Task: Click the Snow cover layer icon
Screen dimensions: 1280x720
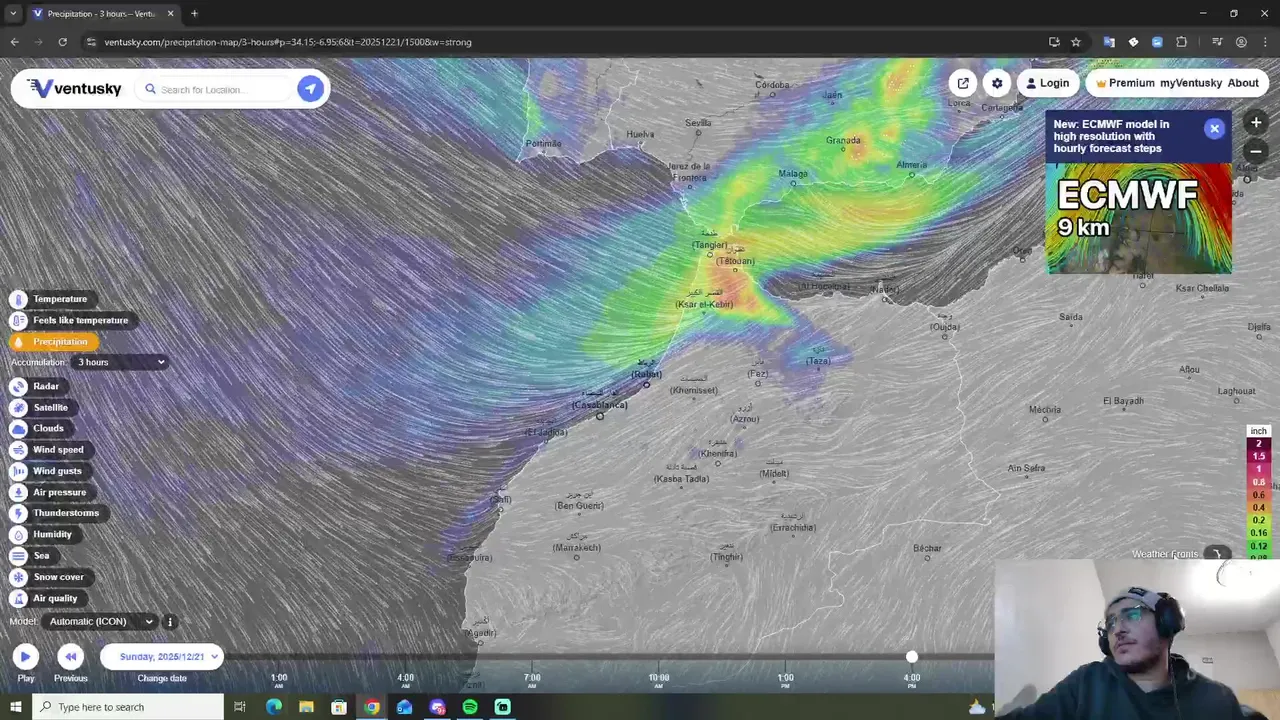Action: tap(18, 577)
